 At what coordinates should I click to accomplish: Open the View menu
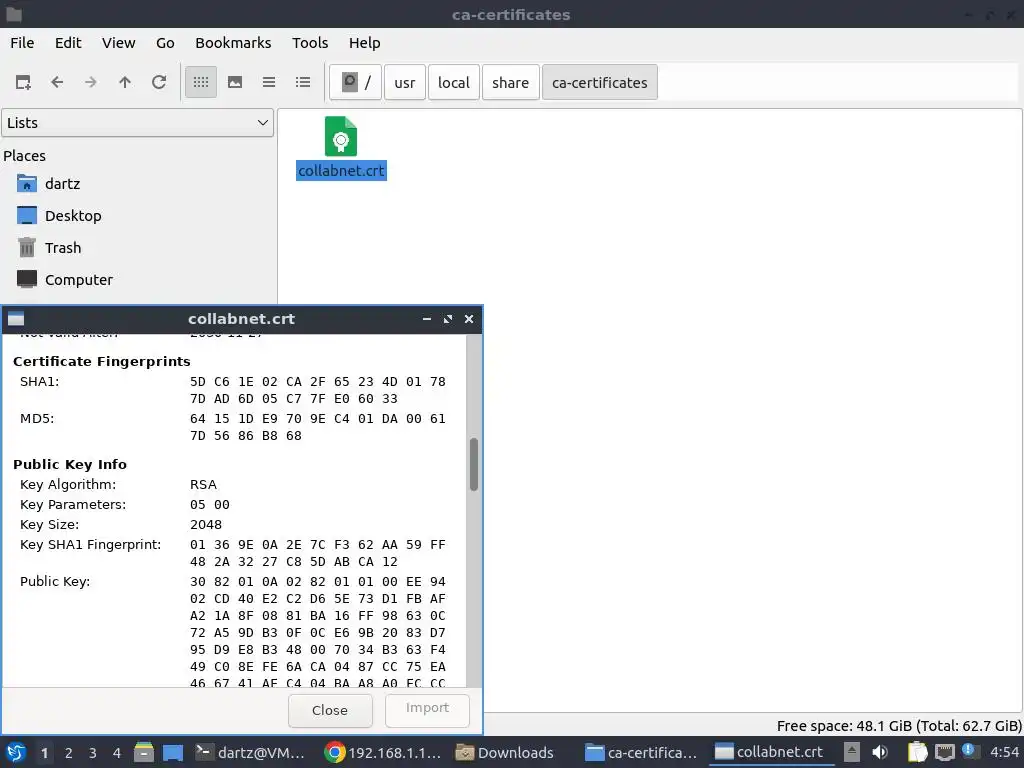[118, 43]
